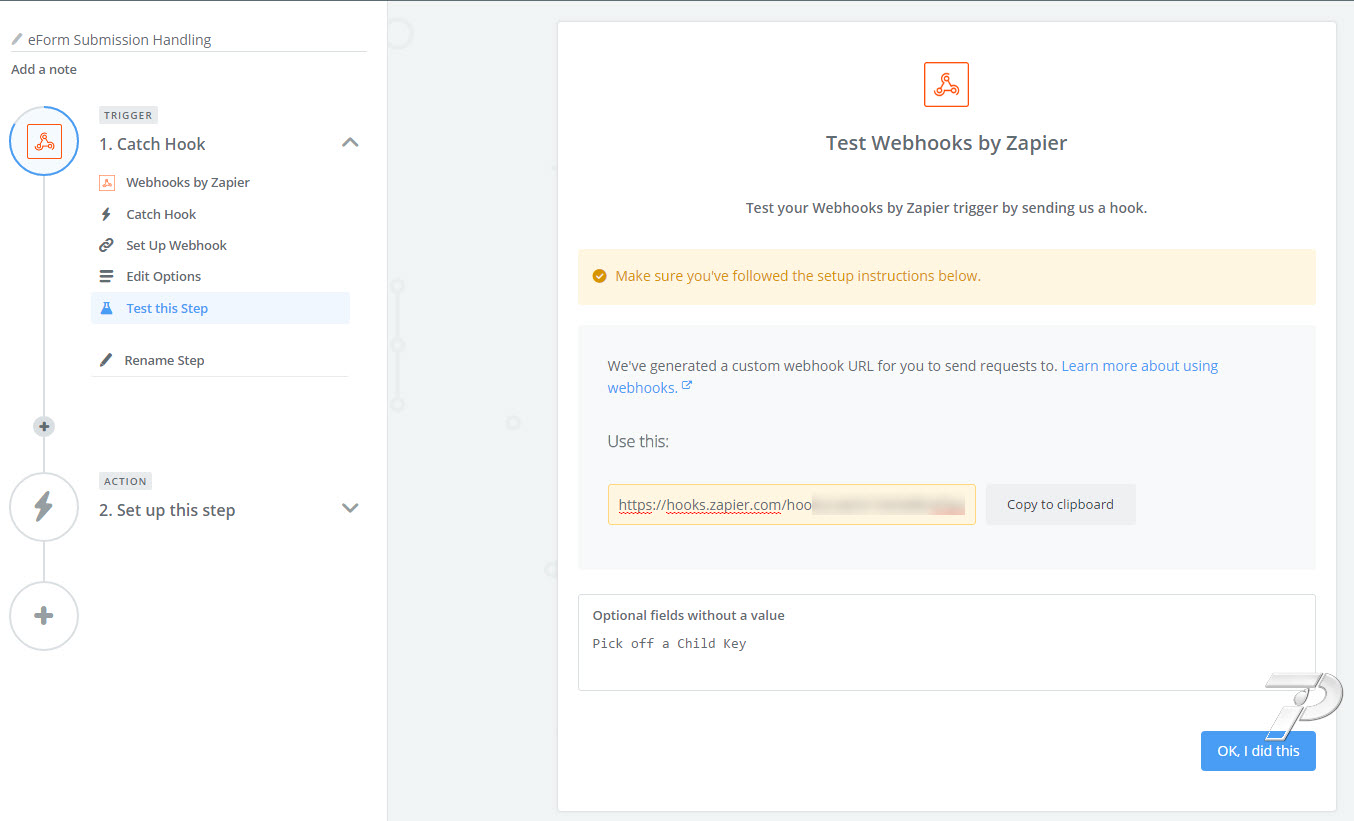Click the Webhooks logo above the test title
Screen dimensions: 1354x821
946,84
